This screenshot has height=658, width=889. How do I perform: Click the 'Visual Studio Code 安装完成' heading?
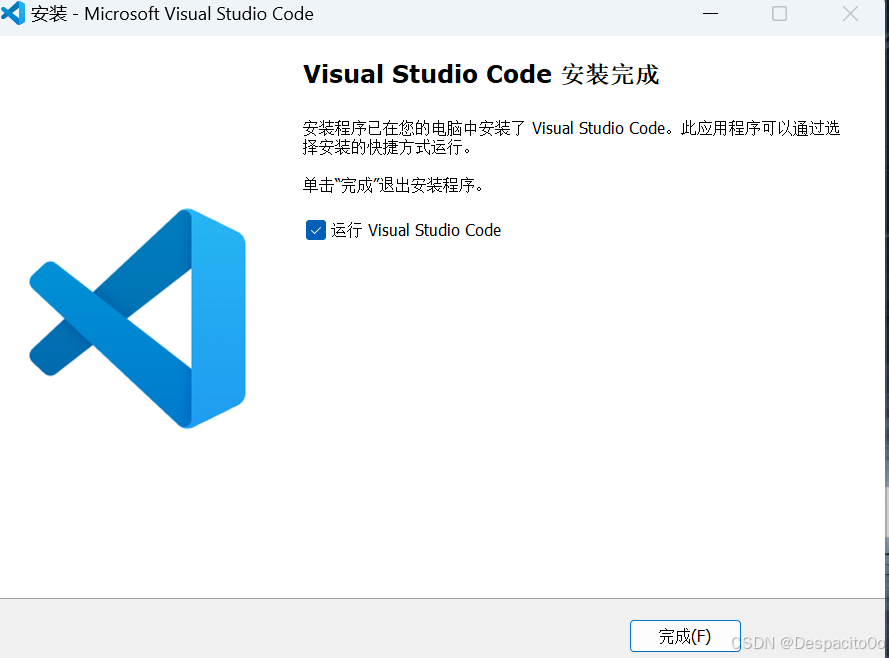(481, 74)
